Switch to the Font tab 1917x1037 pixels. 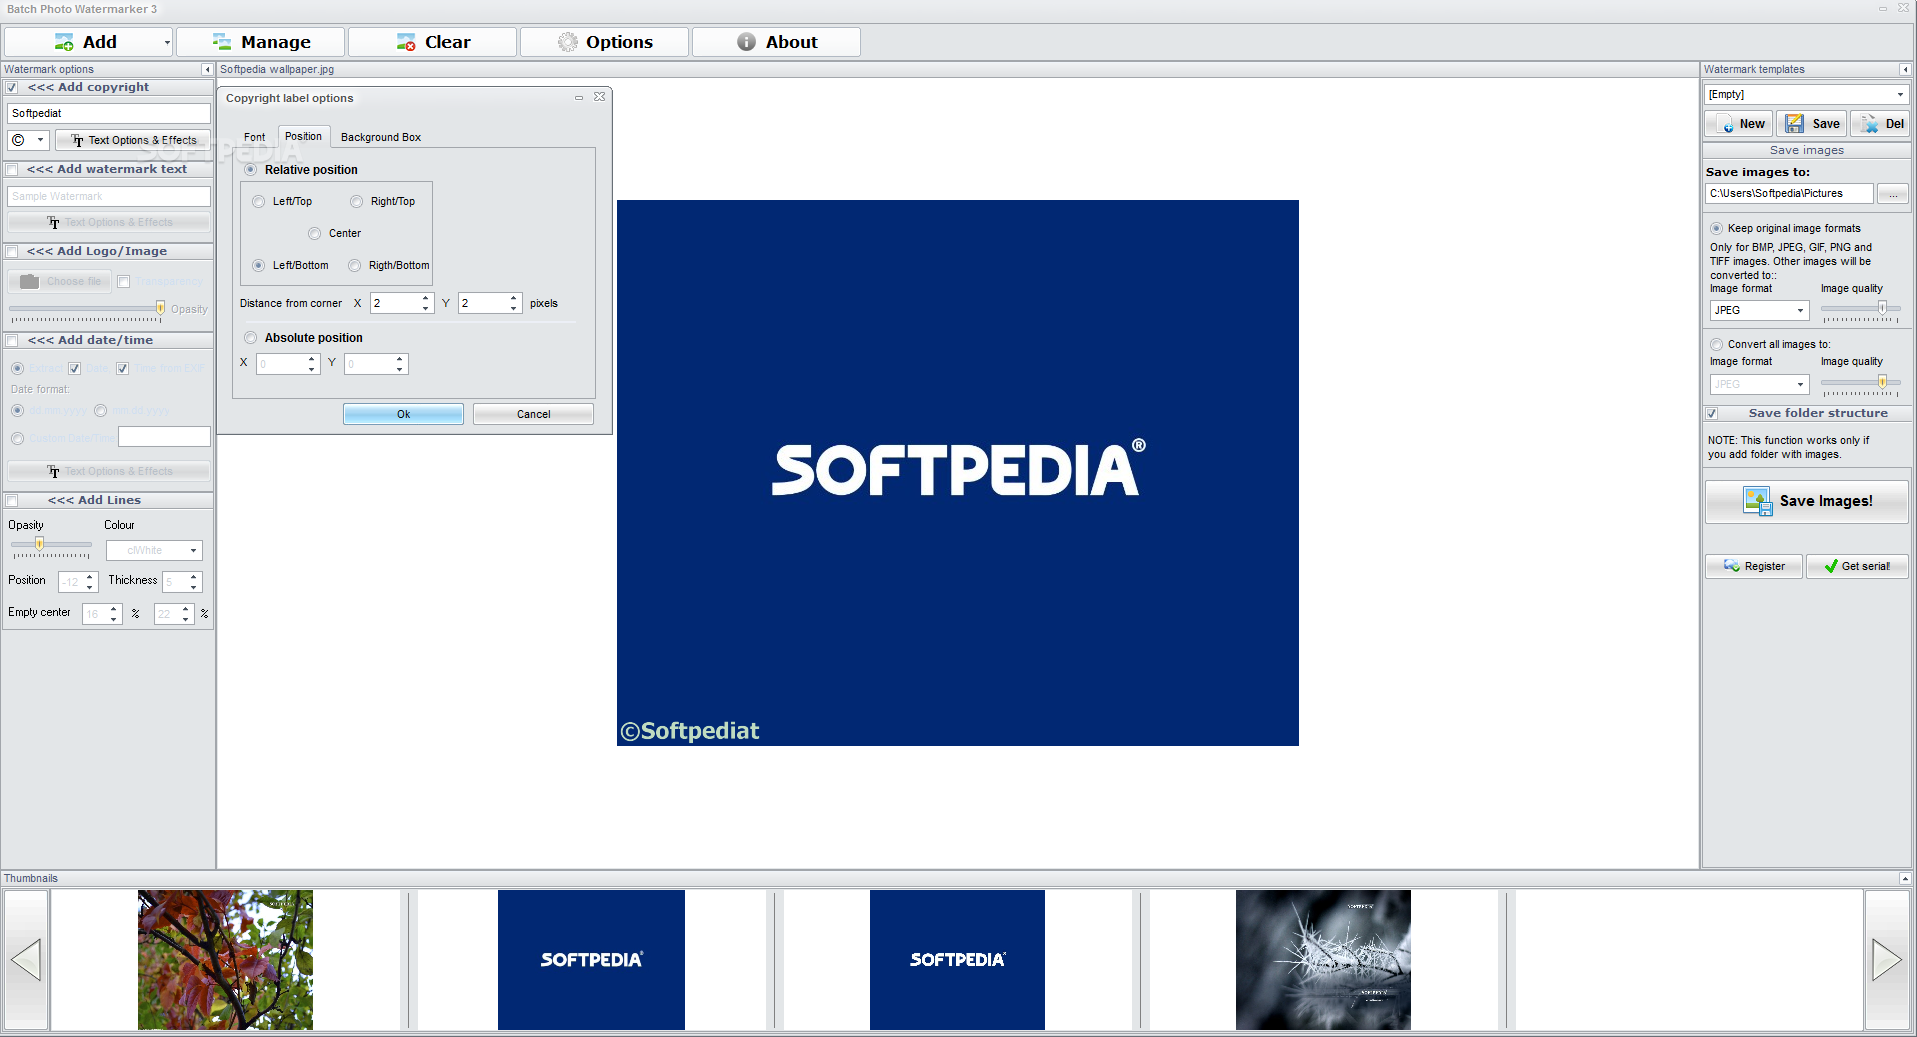(x=255, y=137)
